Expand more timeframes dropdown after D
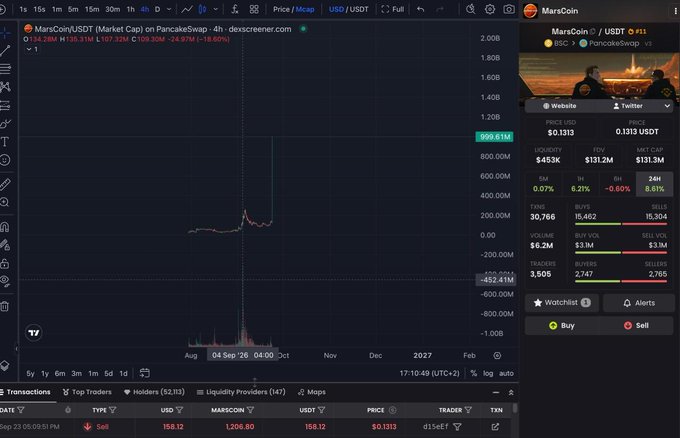 [x=169, y=9]
